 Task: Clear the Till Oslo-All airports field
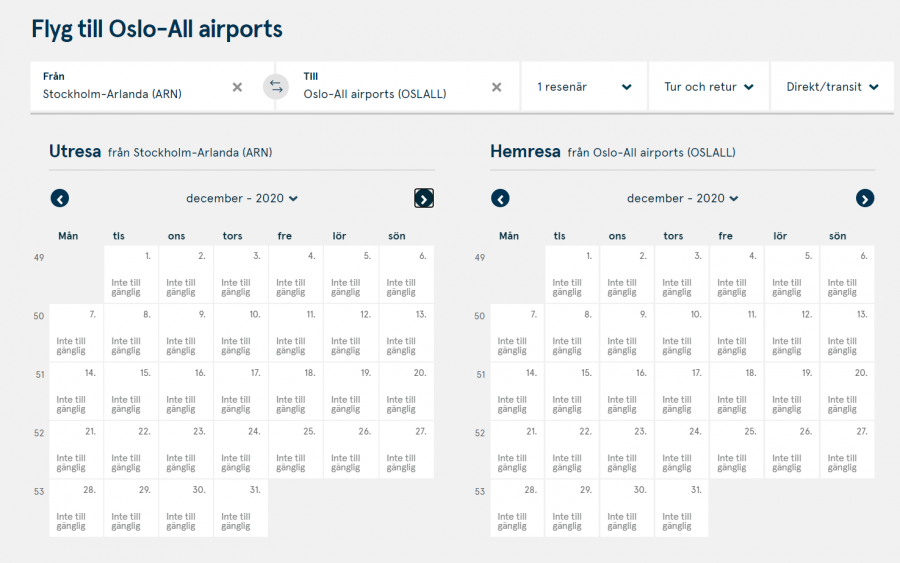pos(496,87)
